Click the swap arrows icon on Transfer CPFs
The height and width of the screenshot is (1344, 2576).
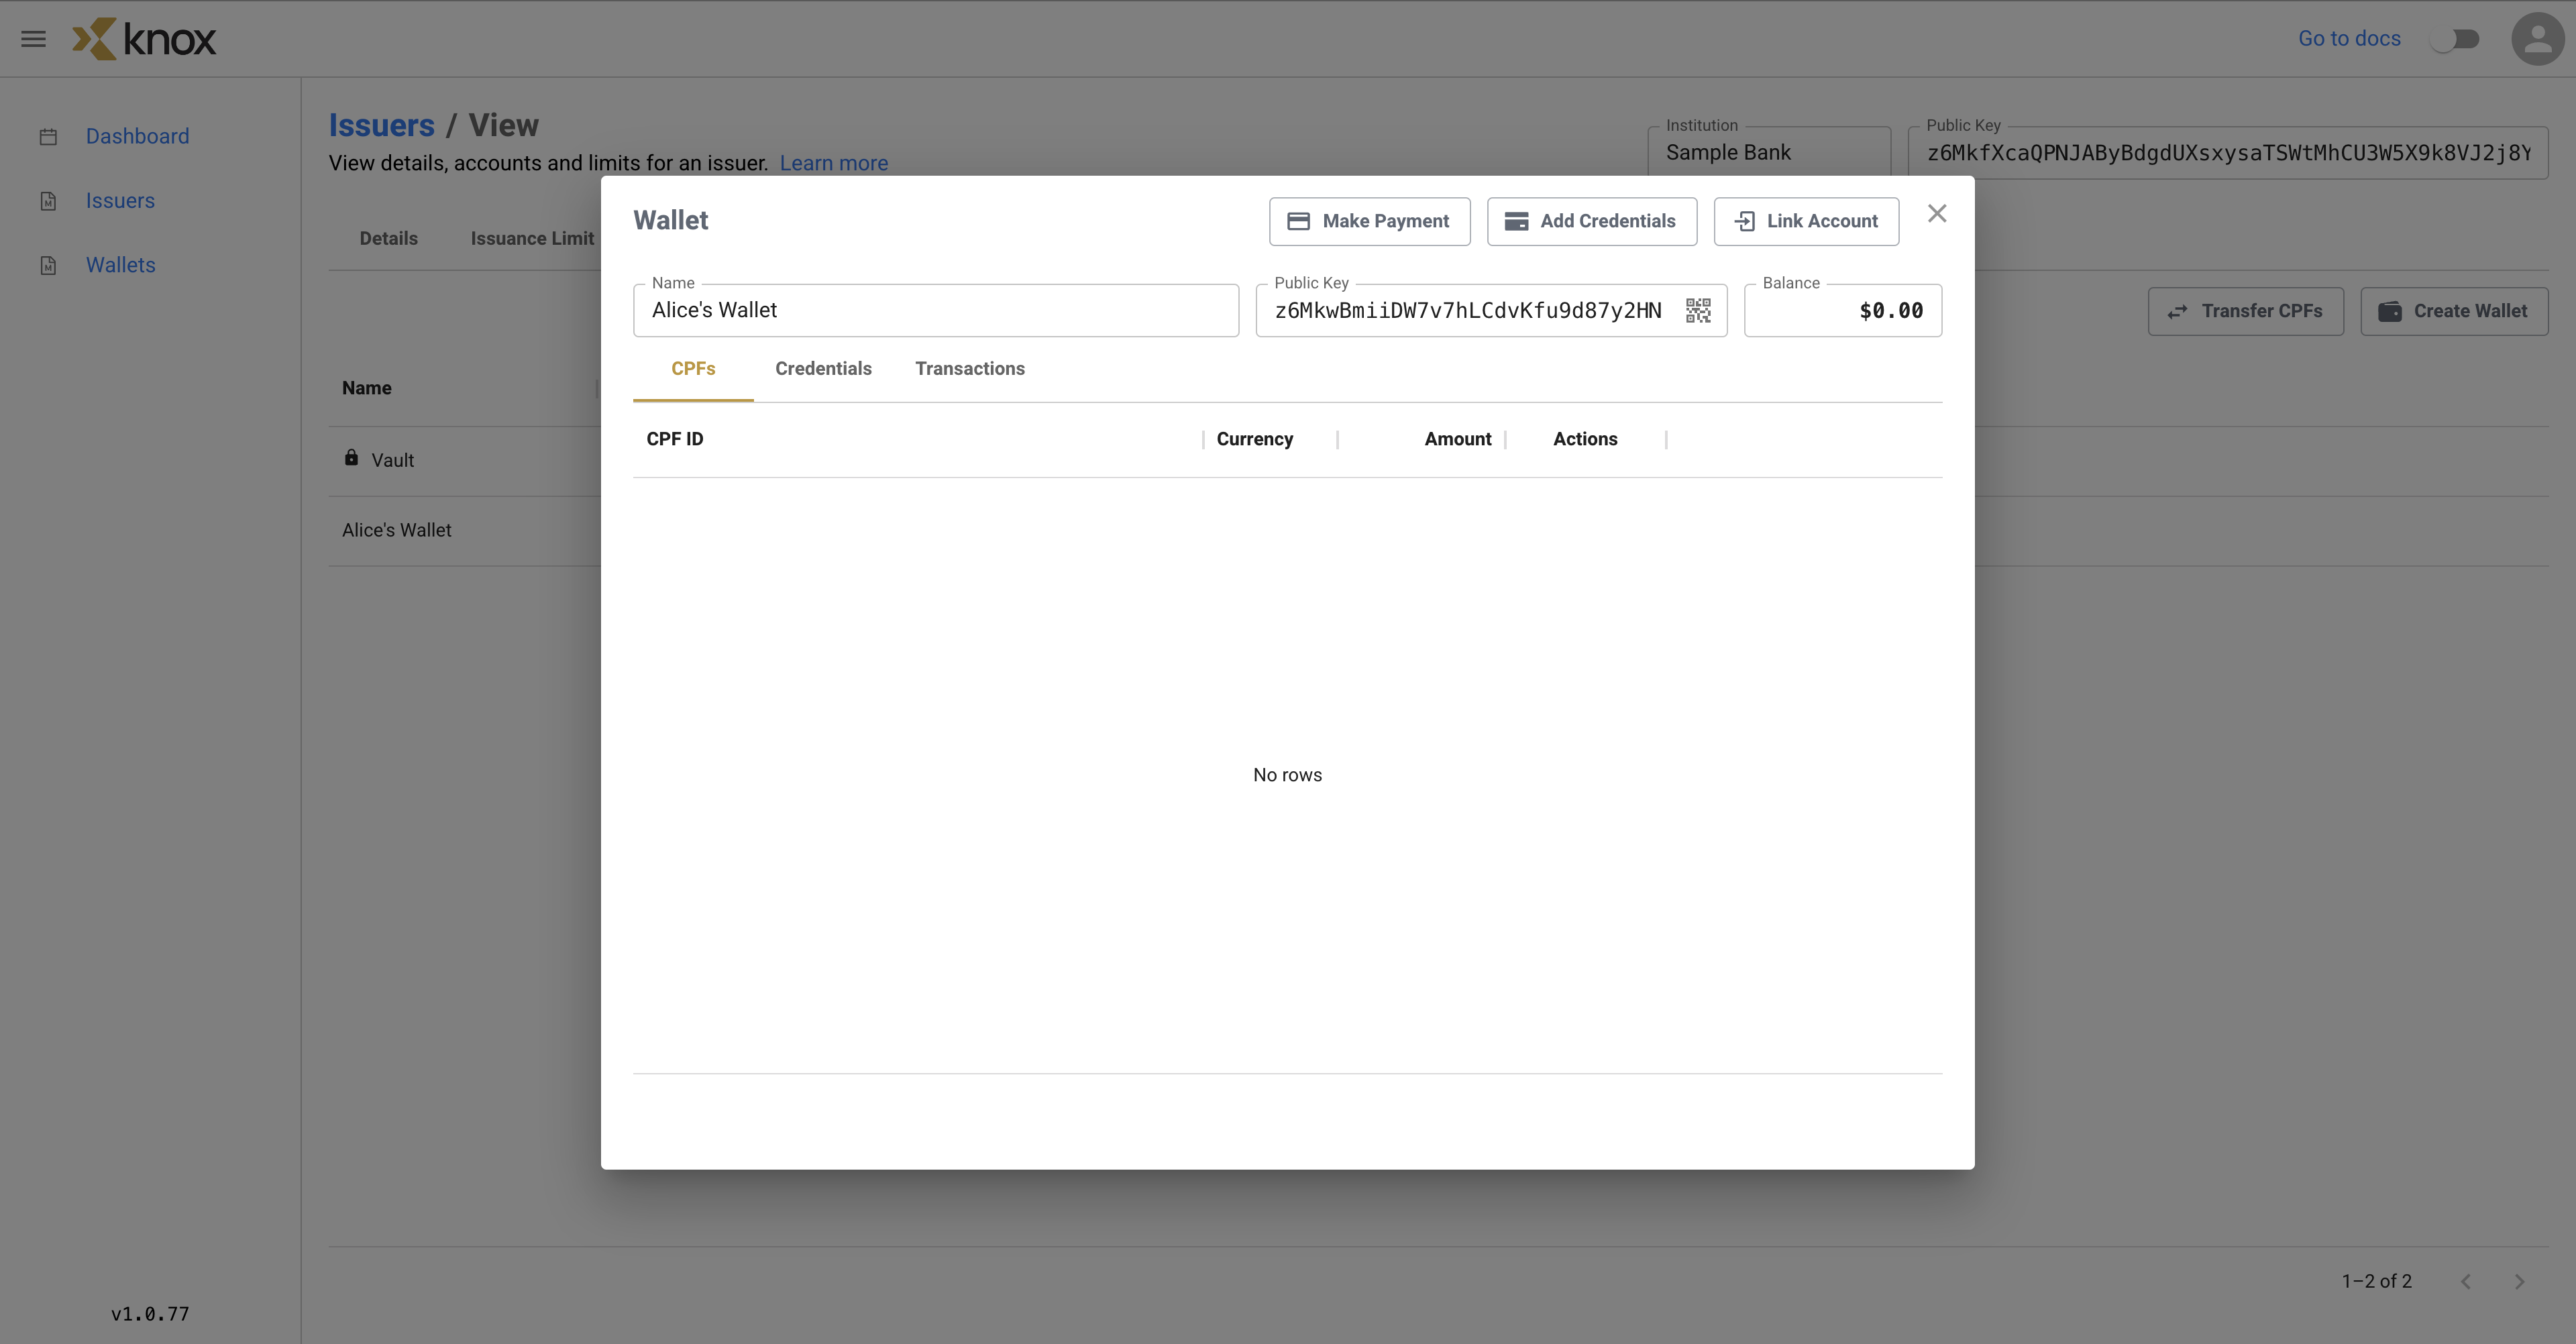(2177, 312)
